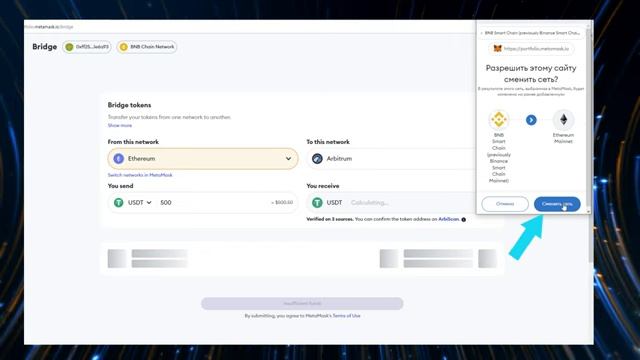
Task: Click the greyed-out submit button
Action: coord(302,303)
